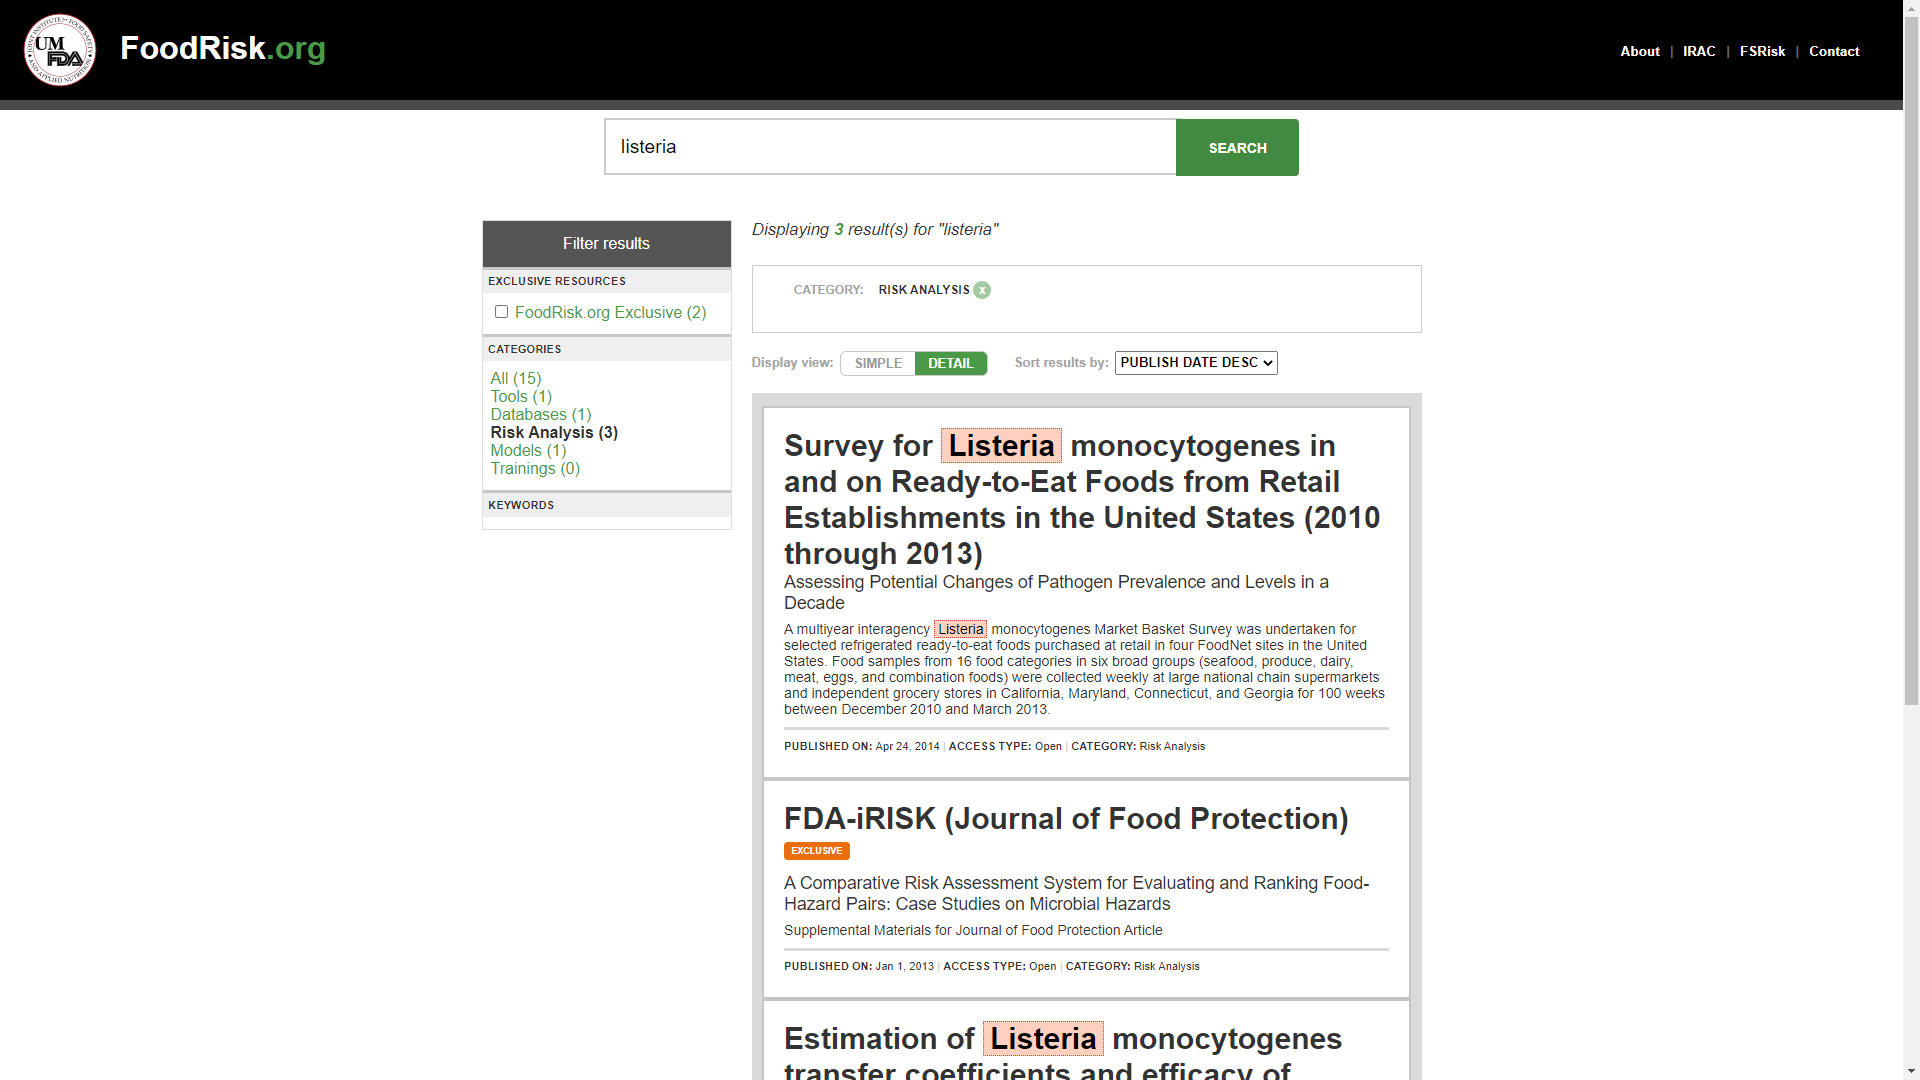
Task: Filter by All (15) category
Action: pyautogui.click(x=515, y=378)
